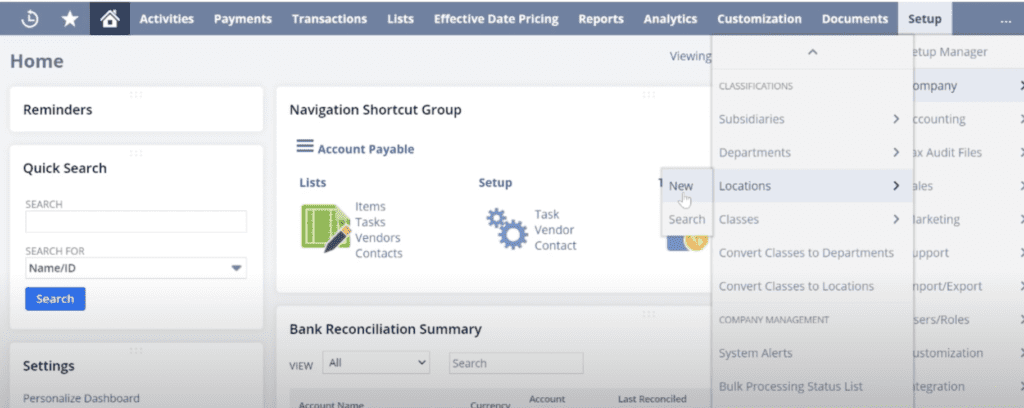
Task: Expand the Departments submenu
Action: coord(896,153)
